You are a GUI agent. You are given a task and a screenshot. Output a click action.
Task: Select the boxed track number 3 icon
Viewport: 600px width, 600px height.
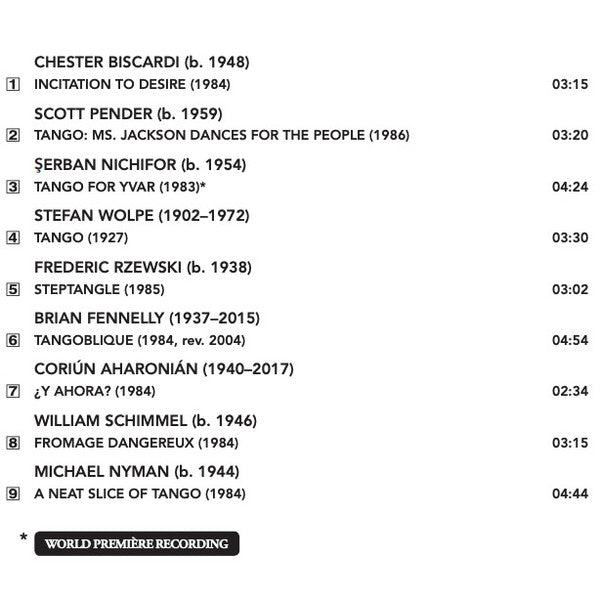(x=13, y=187)
